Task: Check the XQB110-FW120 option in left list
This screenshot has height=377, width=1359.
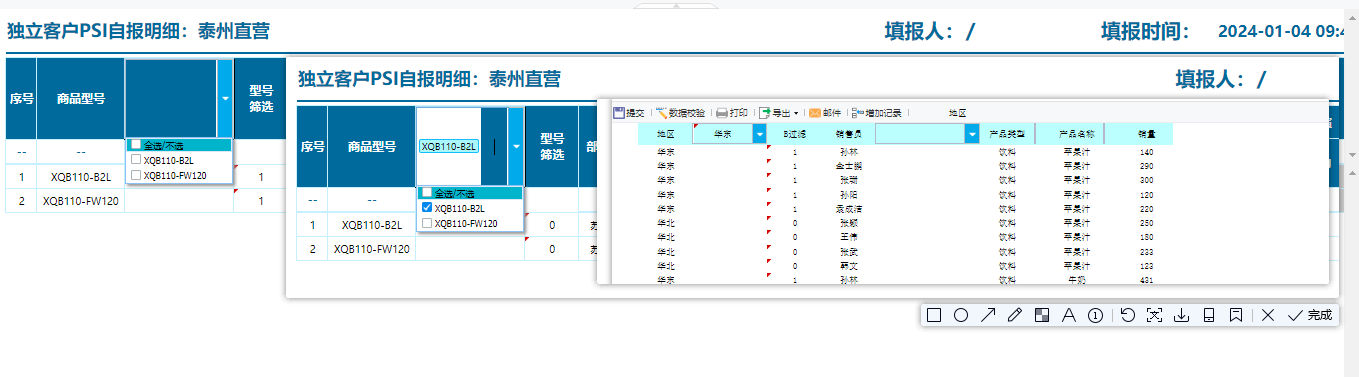Action: coord(136,175)
